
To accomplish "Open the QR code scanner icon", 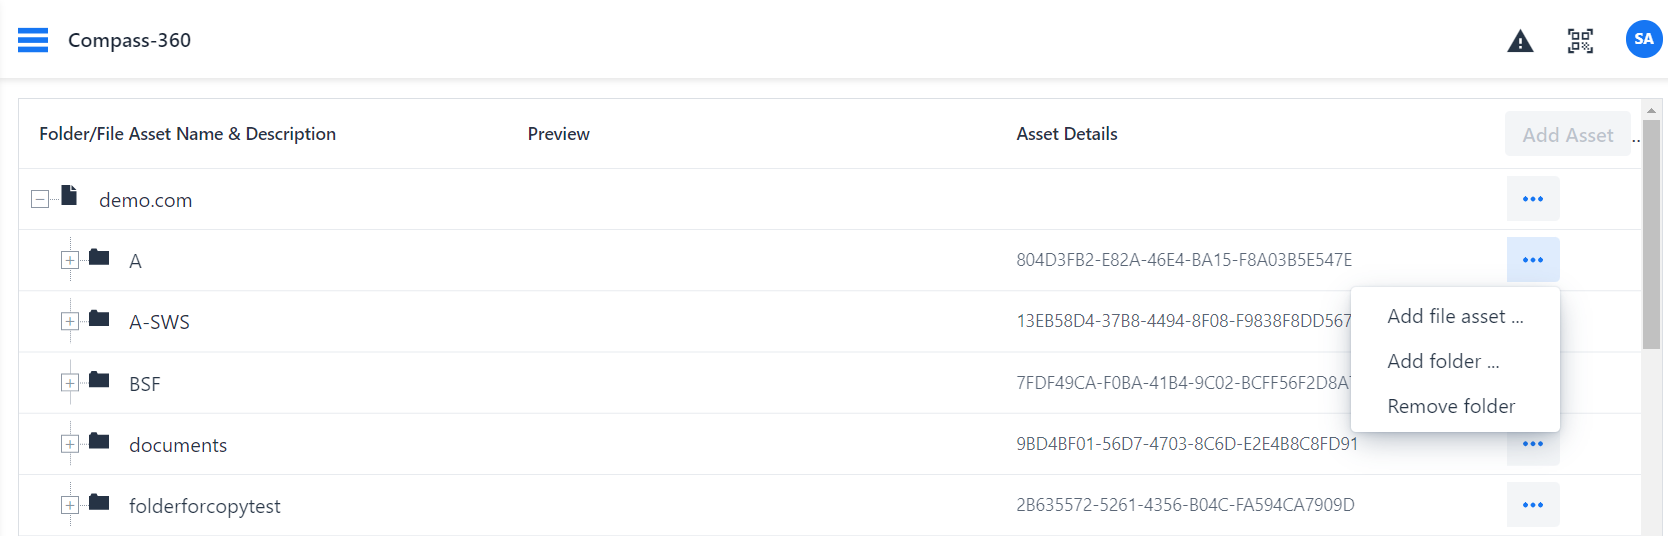I will pyautogui.click(x=1580, y=41).
